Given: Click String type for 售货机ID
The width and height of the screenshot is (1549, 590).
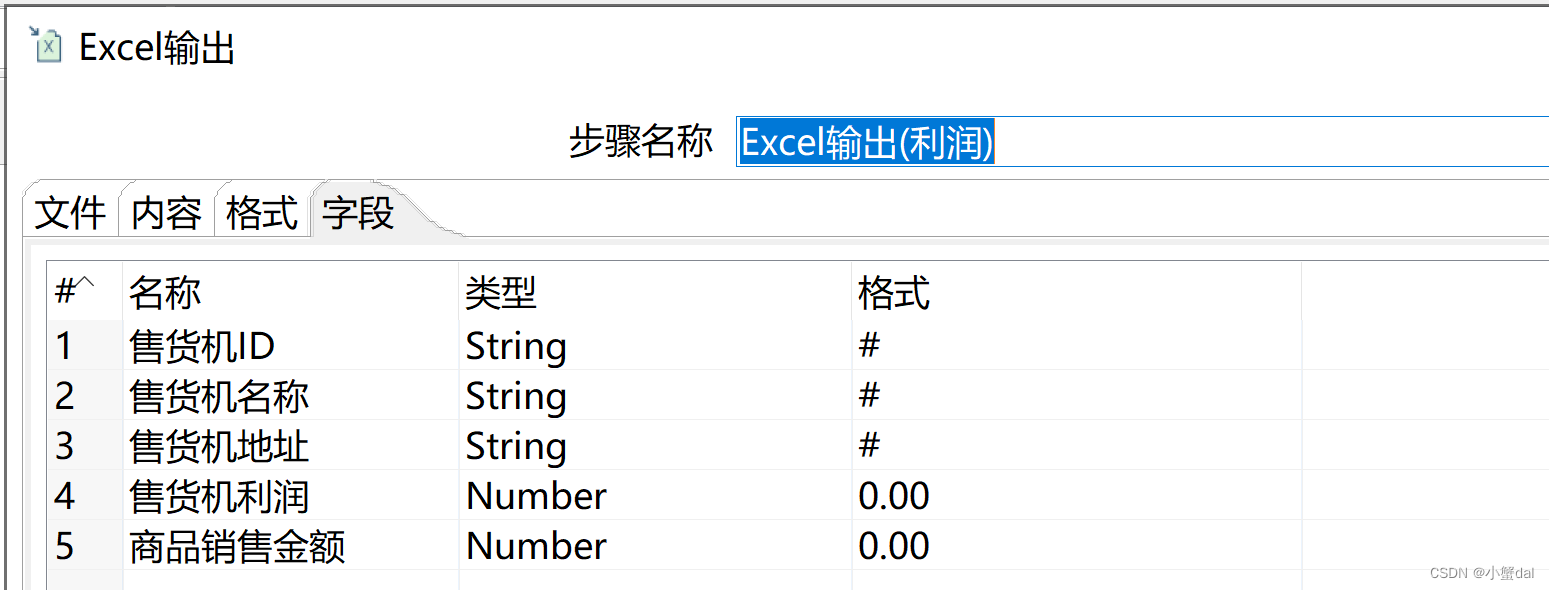Looking at the screenshot, I should coord(655,346).
